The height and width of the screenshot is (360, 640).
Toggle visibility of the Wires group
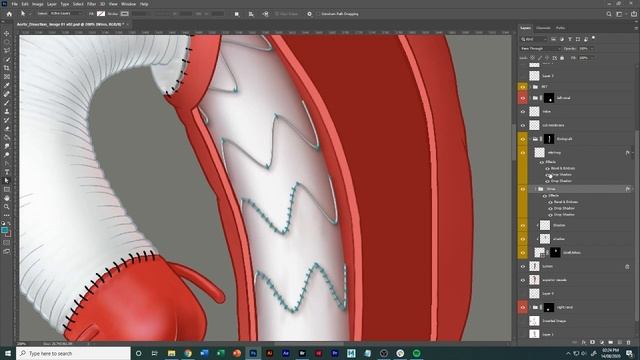click(x=523, y=189)
